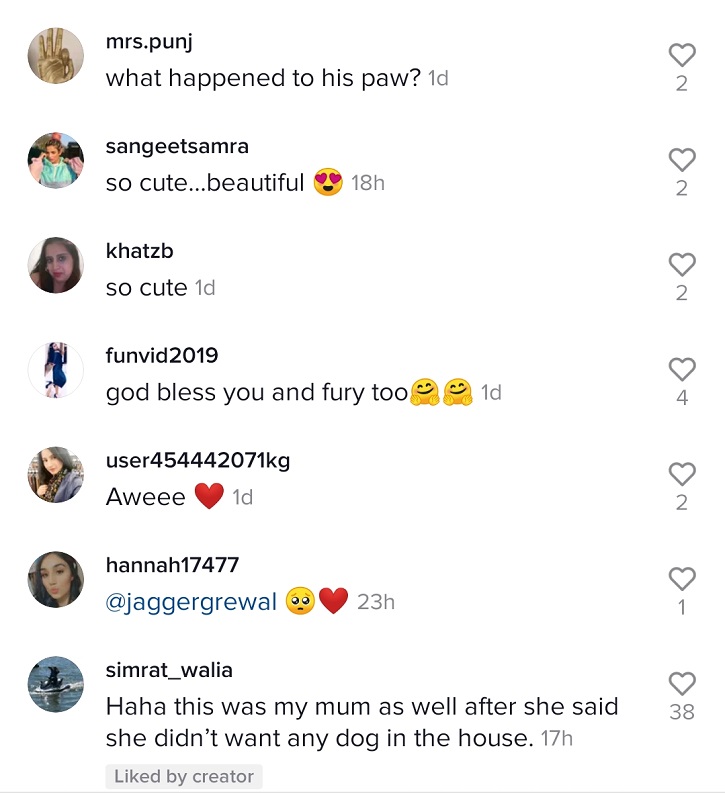Open the simrat_walia username

(x=169, y=670)
